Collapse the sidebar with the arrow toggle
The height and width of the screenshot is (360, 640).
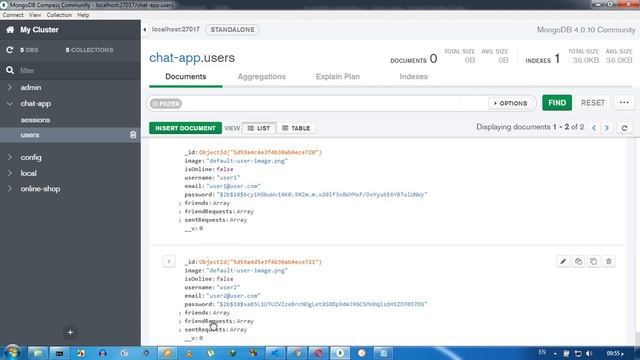pyautogui.click(x=144, y=29)
